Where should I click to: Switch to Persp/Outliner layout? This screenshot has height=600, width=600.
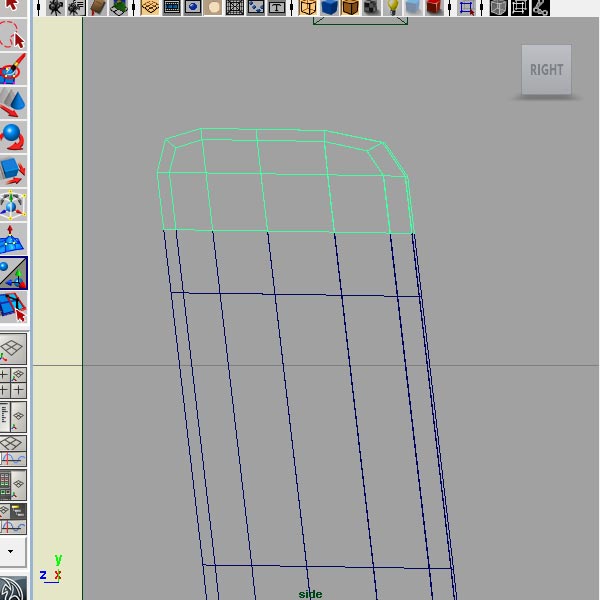point(13,417)
